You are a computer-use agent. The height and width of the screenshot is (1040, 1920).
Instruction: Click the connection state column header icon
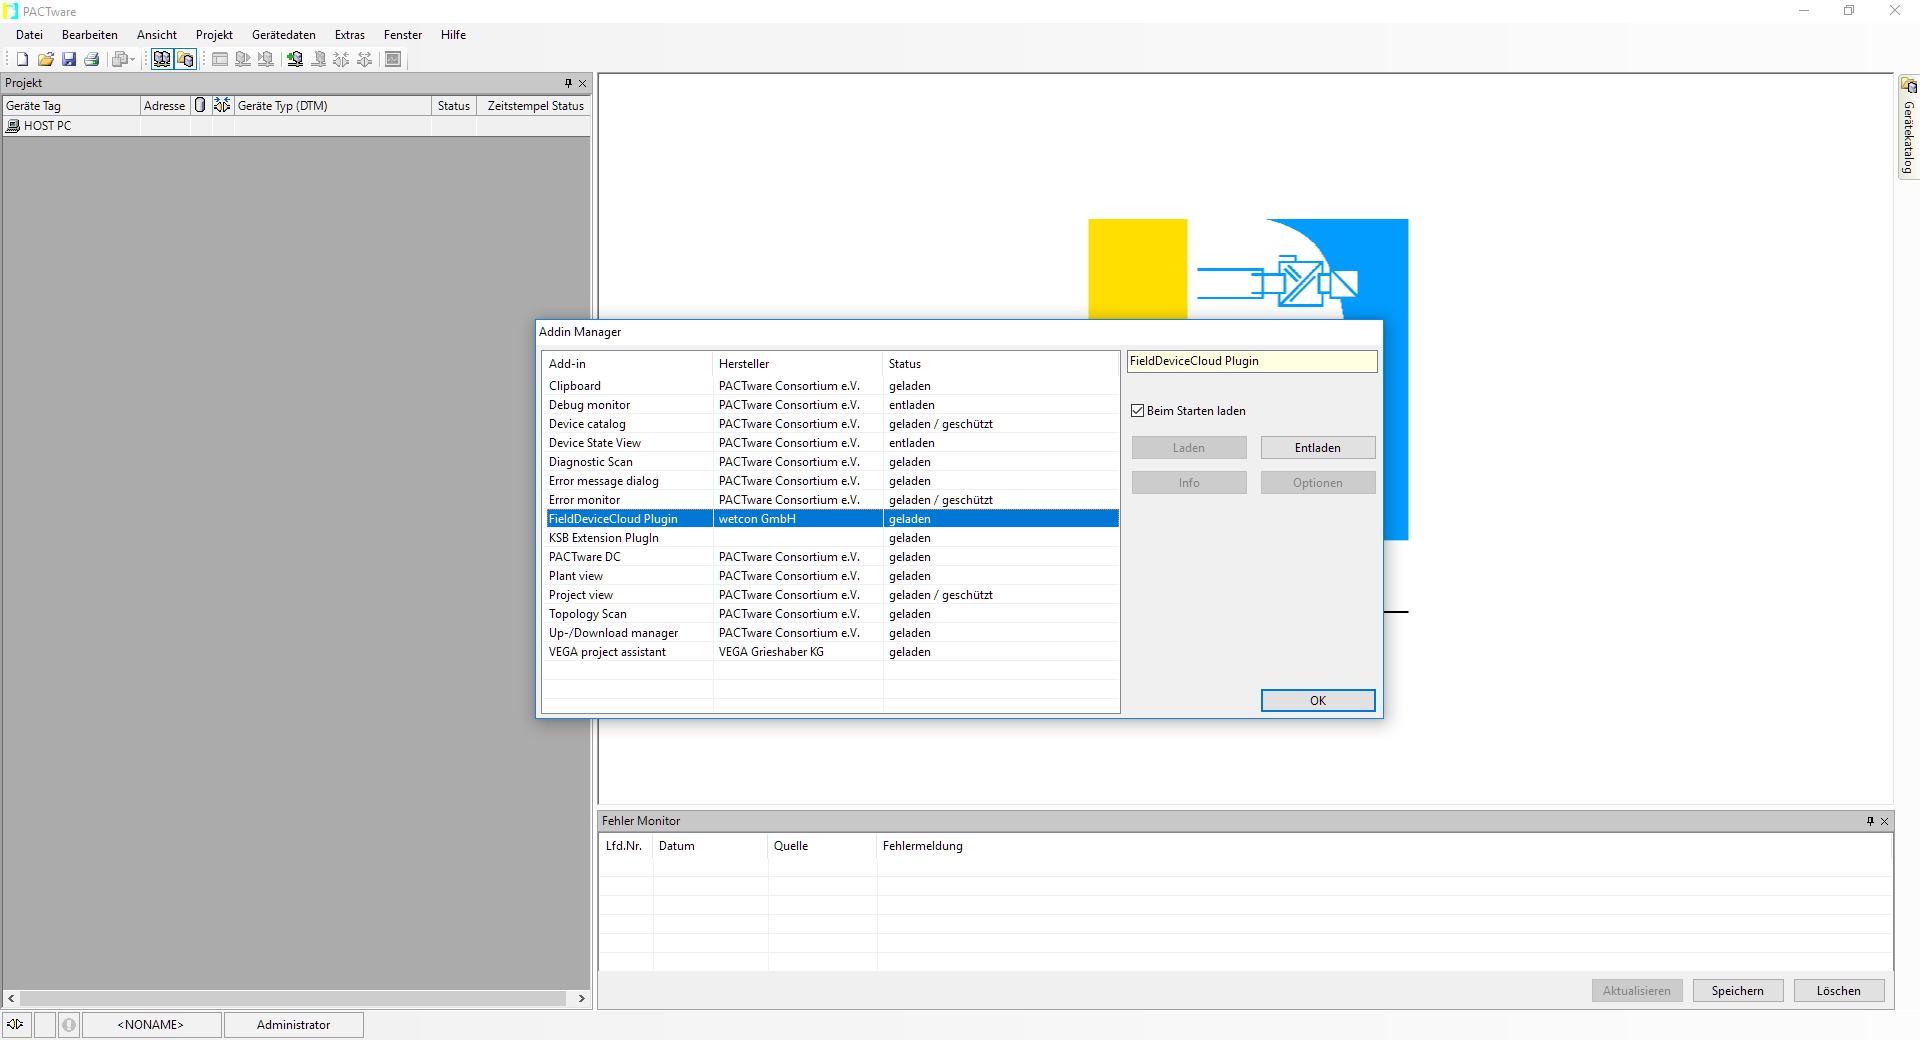222,105
